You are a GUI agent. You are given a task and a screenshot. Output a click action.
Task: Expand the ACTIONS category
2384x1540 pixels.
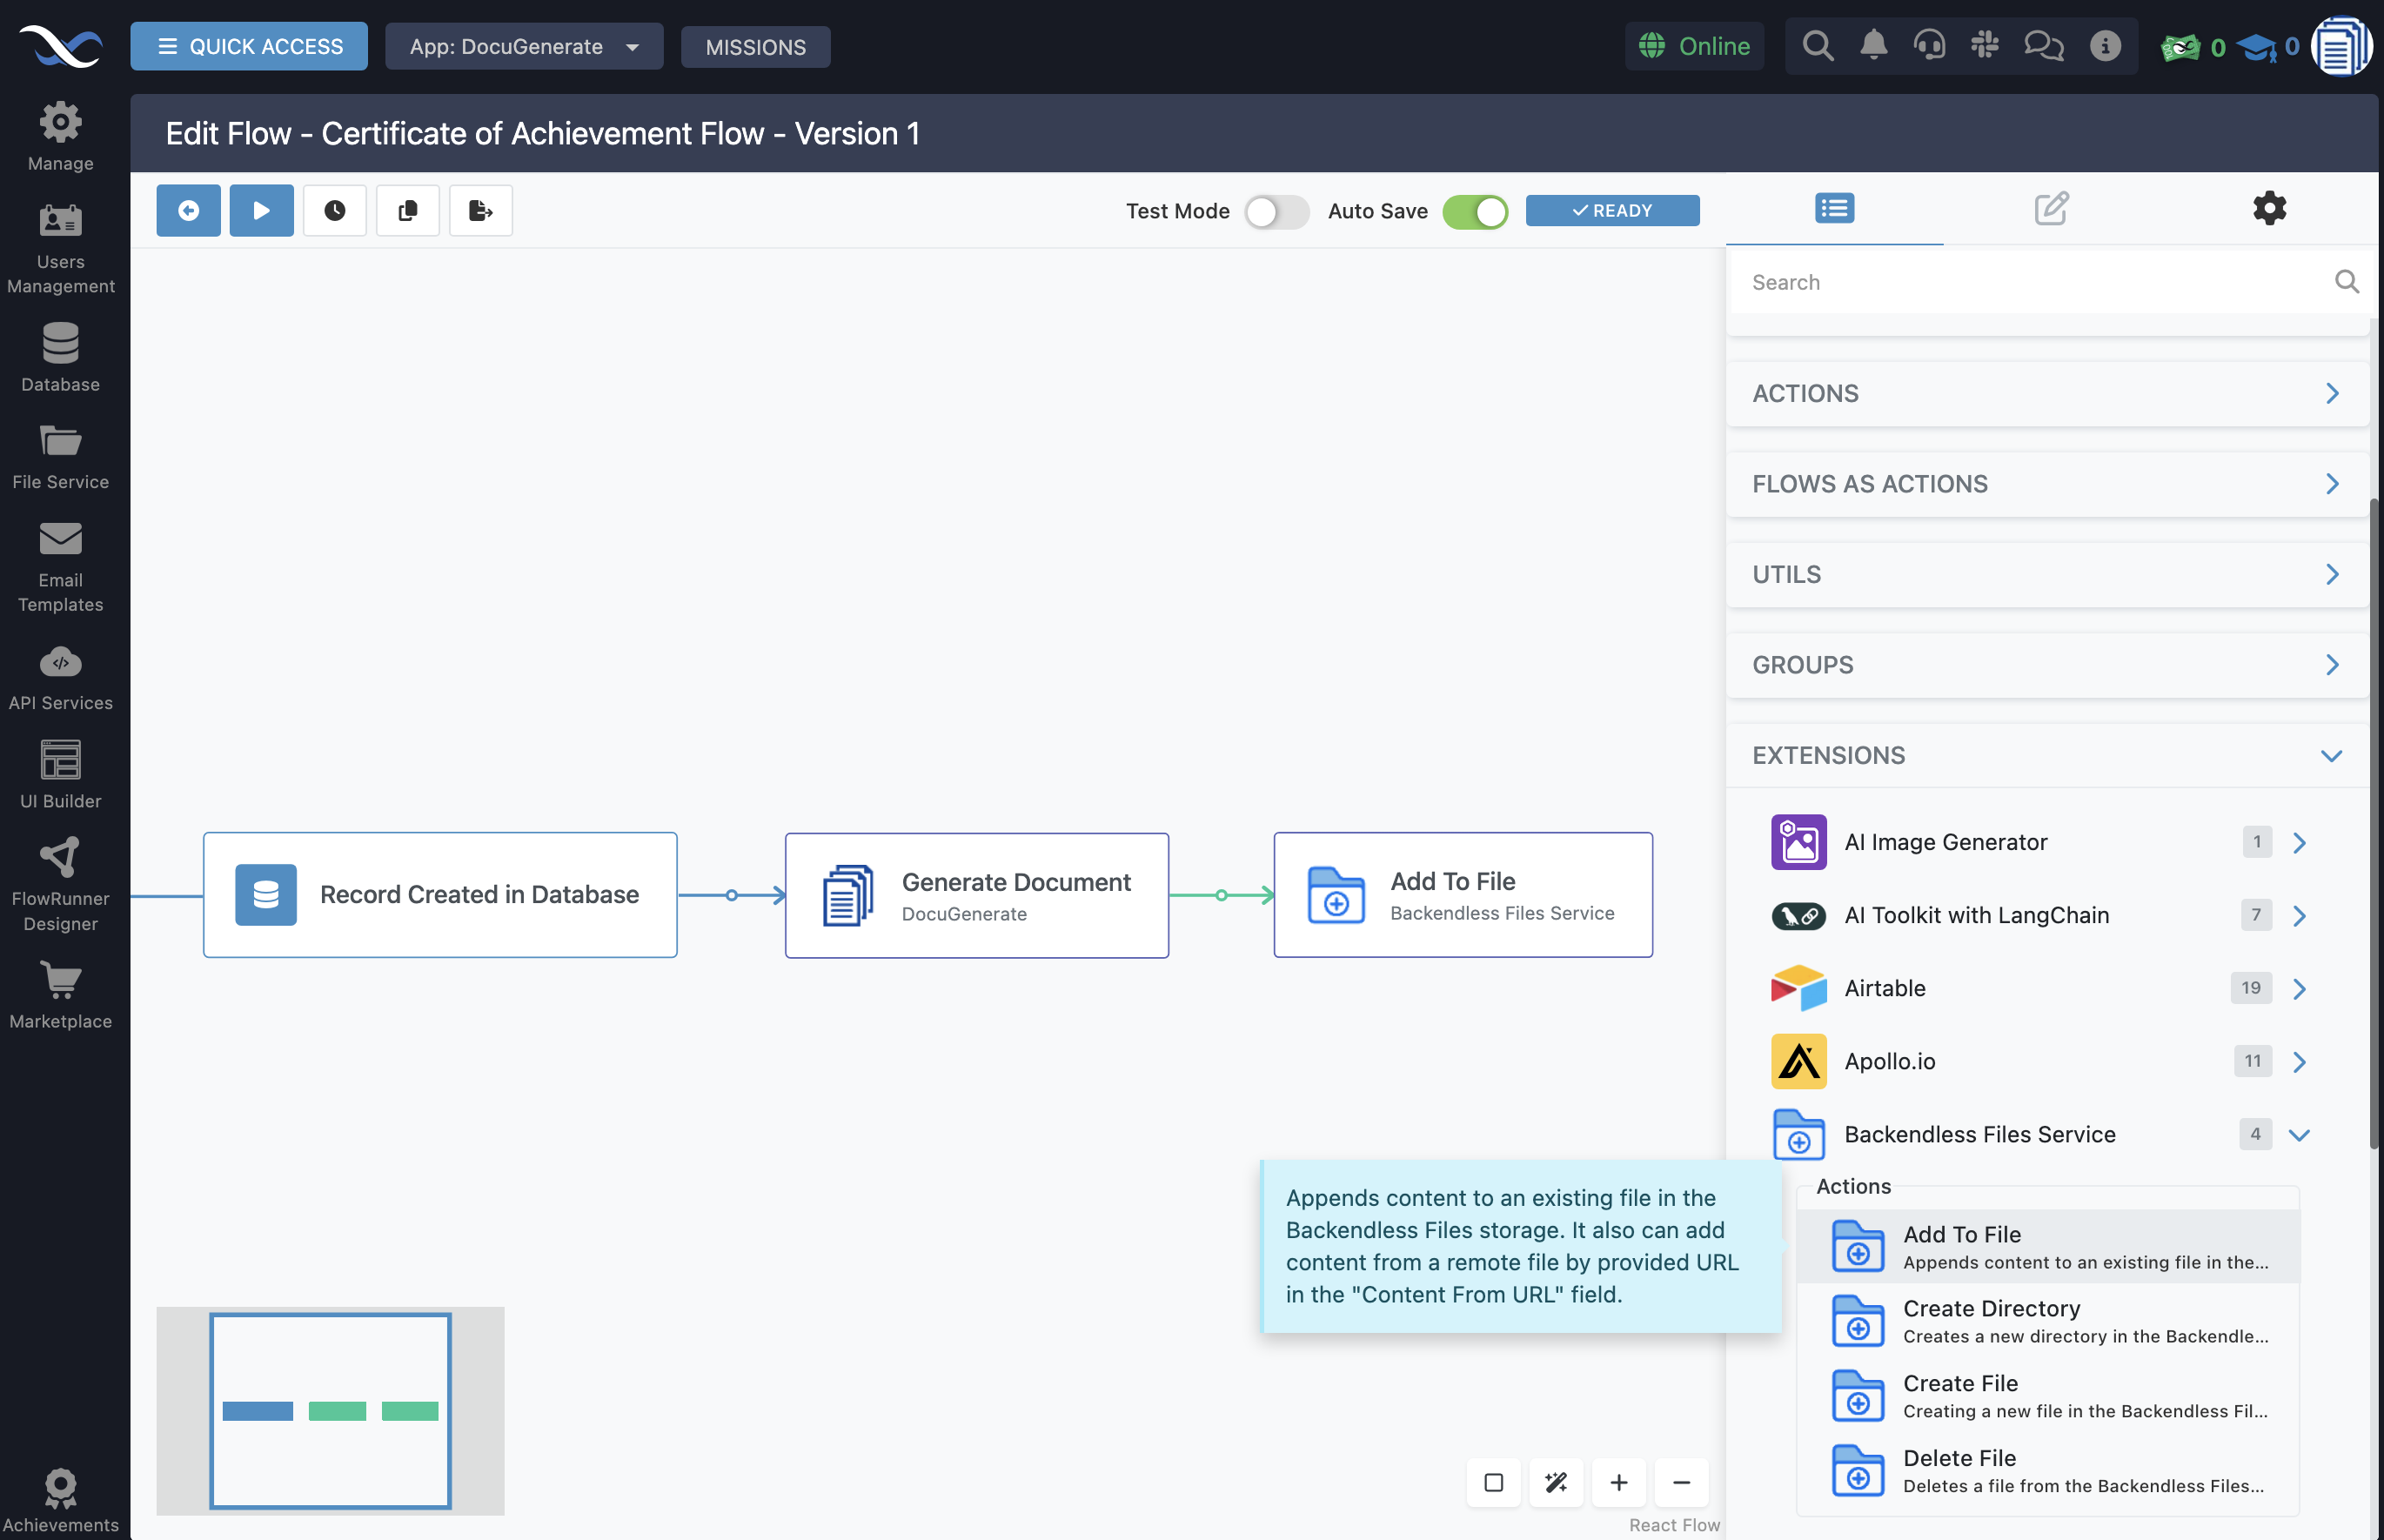[2045, 393]
